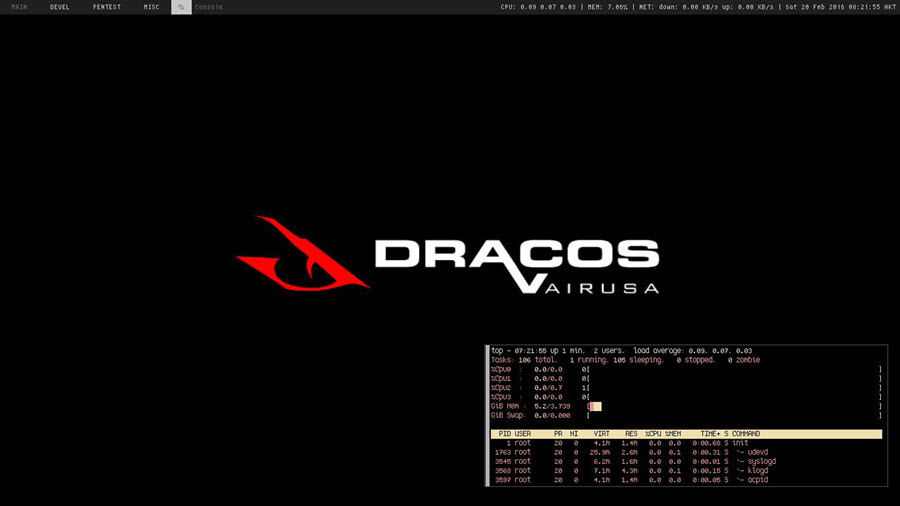The height and width of the screenshot is (506, 900).
Task: Click the CPU load readout in status bar
Action: (538, 7)
